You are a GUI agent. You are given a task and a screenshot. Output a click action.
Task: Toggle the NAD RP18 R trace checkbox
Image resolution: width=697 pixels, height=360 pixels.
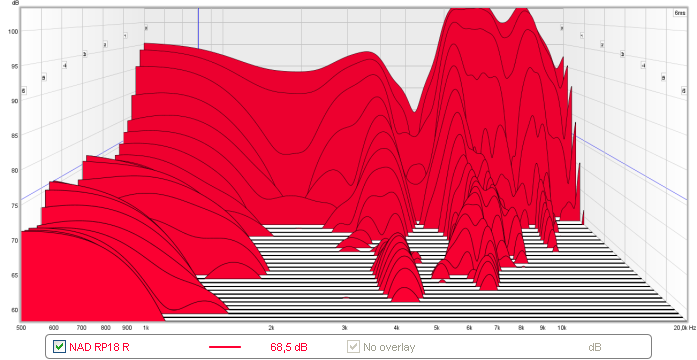point(59,346)
